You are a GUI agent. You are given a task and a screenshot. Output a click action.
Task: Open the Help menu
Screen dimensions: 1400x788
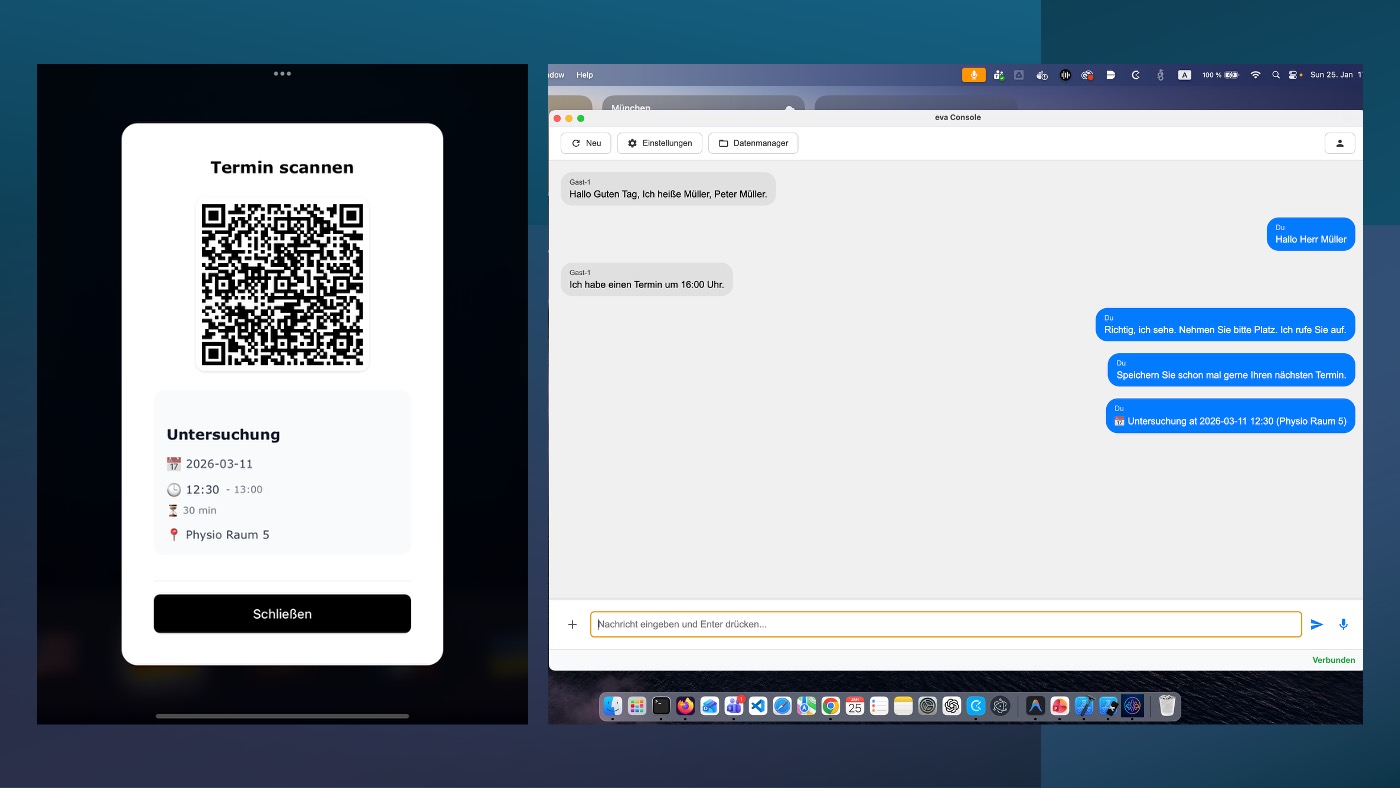[585, 75]
